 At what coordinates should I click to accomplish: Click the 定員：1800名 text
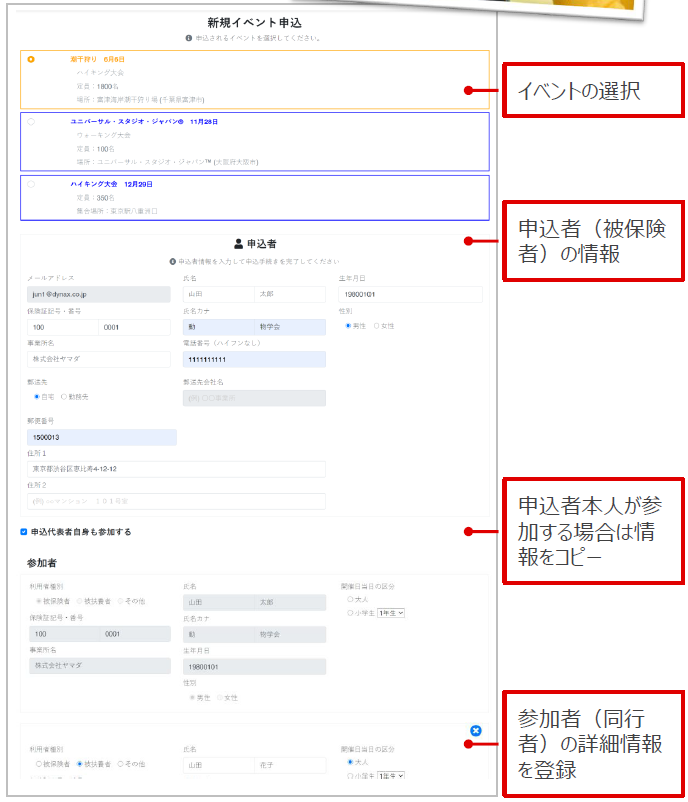click(98, 86)
